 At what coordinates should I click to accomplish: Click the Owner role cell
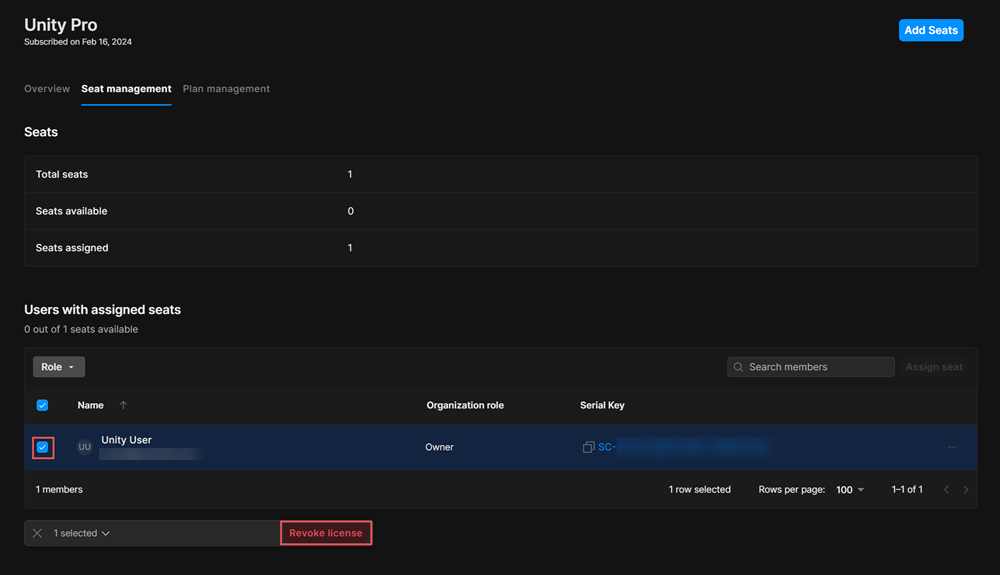coord(439,447)
